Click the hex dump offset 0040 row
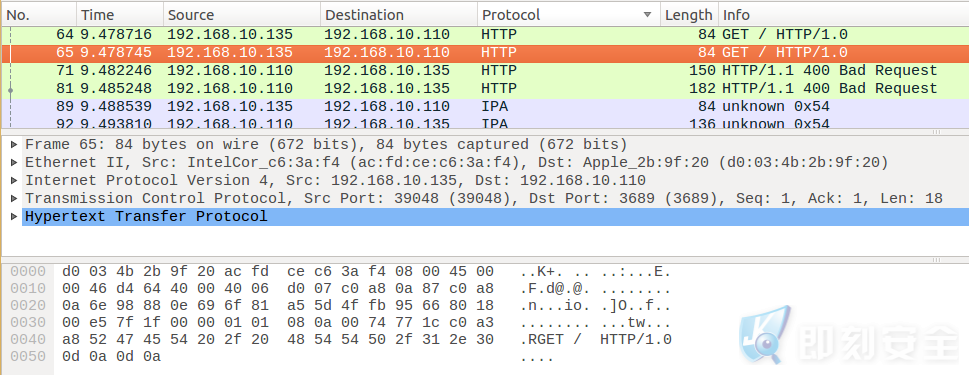The height and width of the screenshot is (375, 969). [x=367, y=340]
